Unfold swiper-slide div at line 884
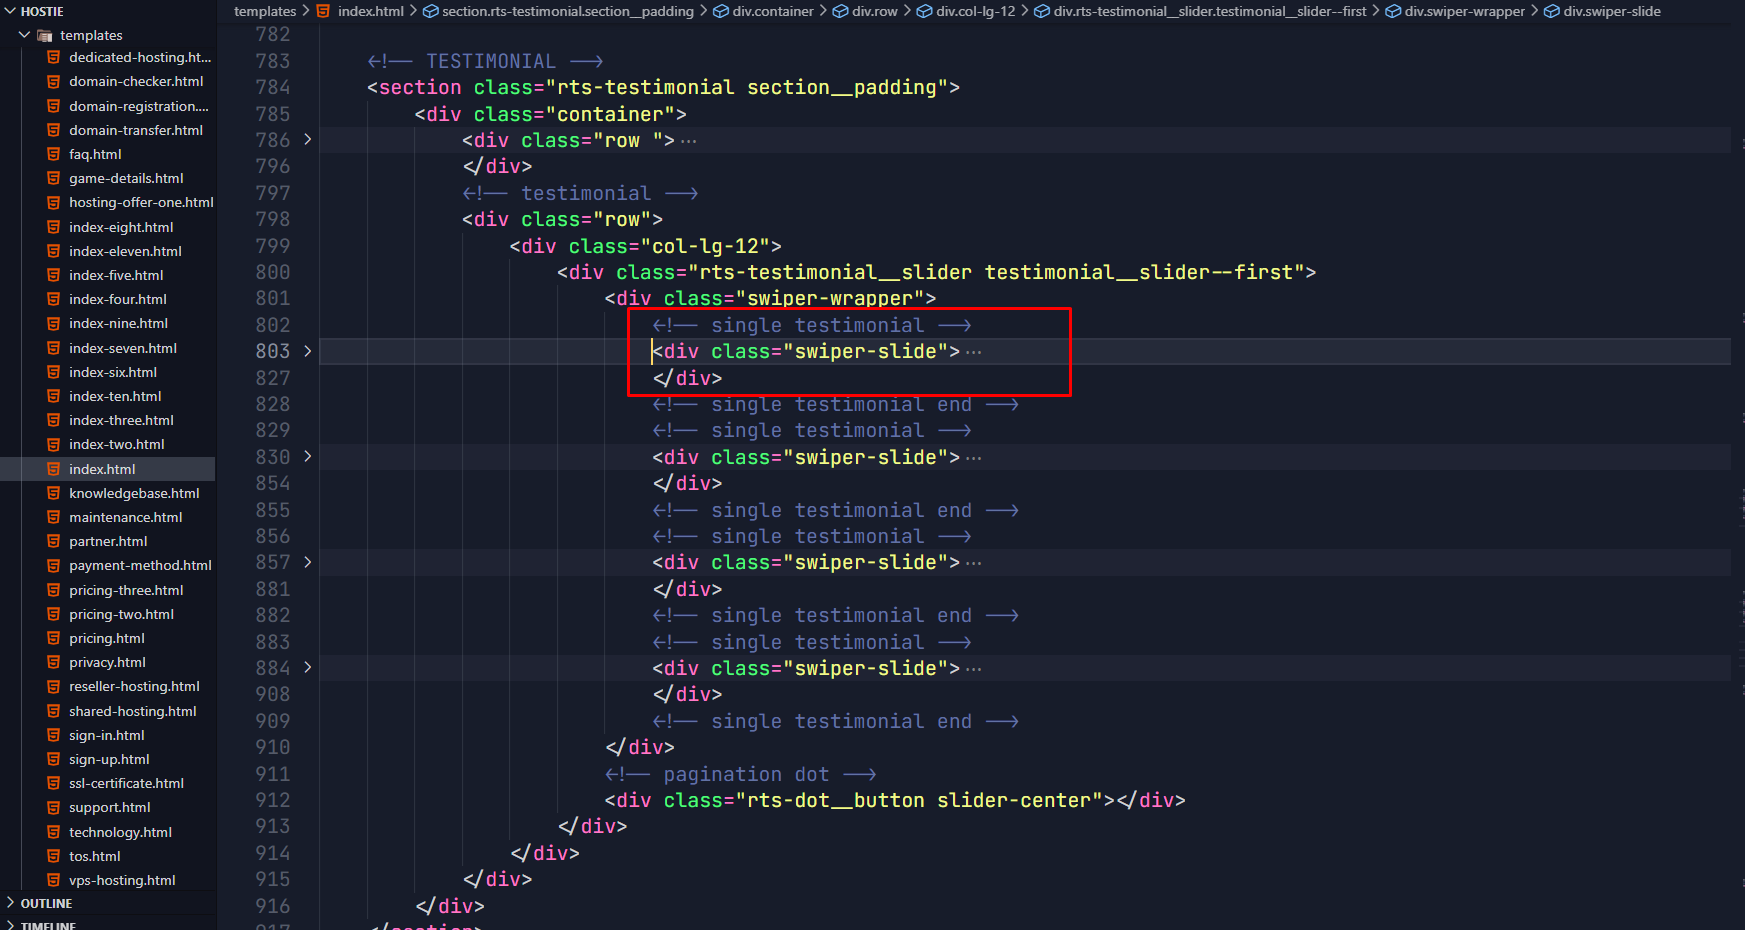The height and width of the screenshot is (930, 1745). (308, 668)
